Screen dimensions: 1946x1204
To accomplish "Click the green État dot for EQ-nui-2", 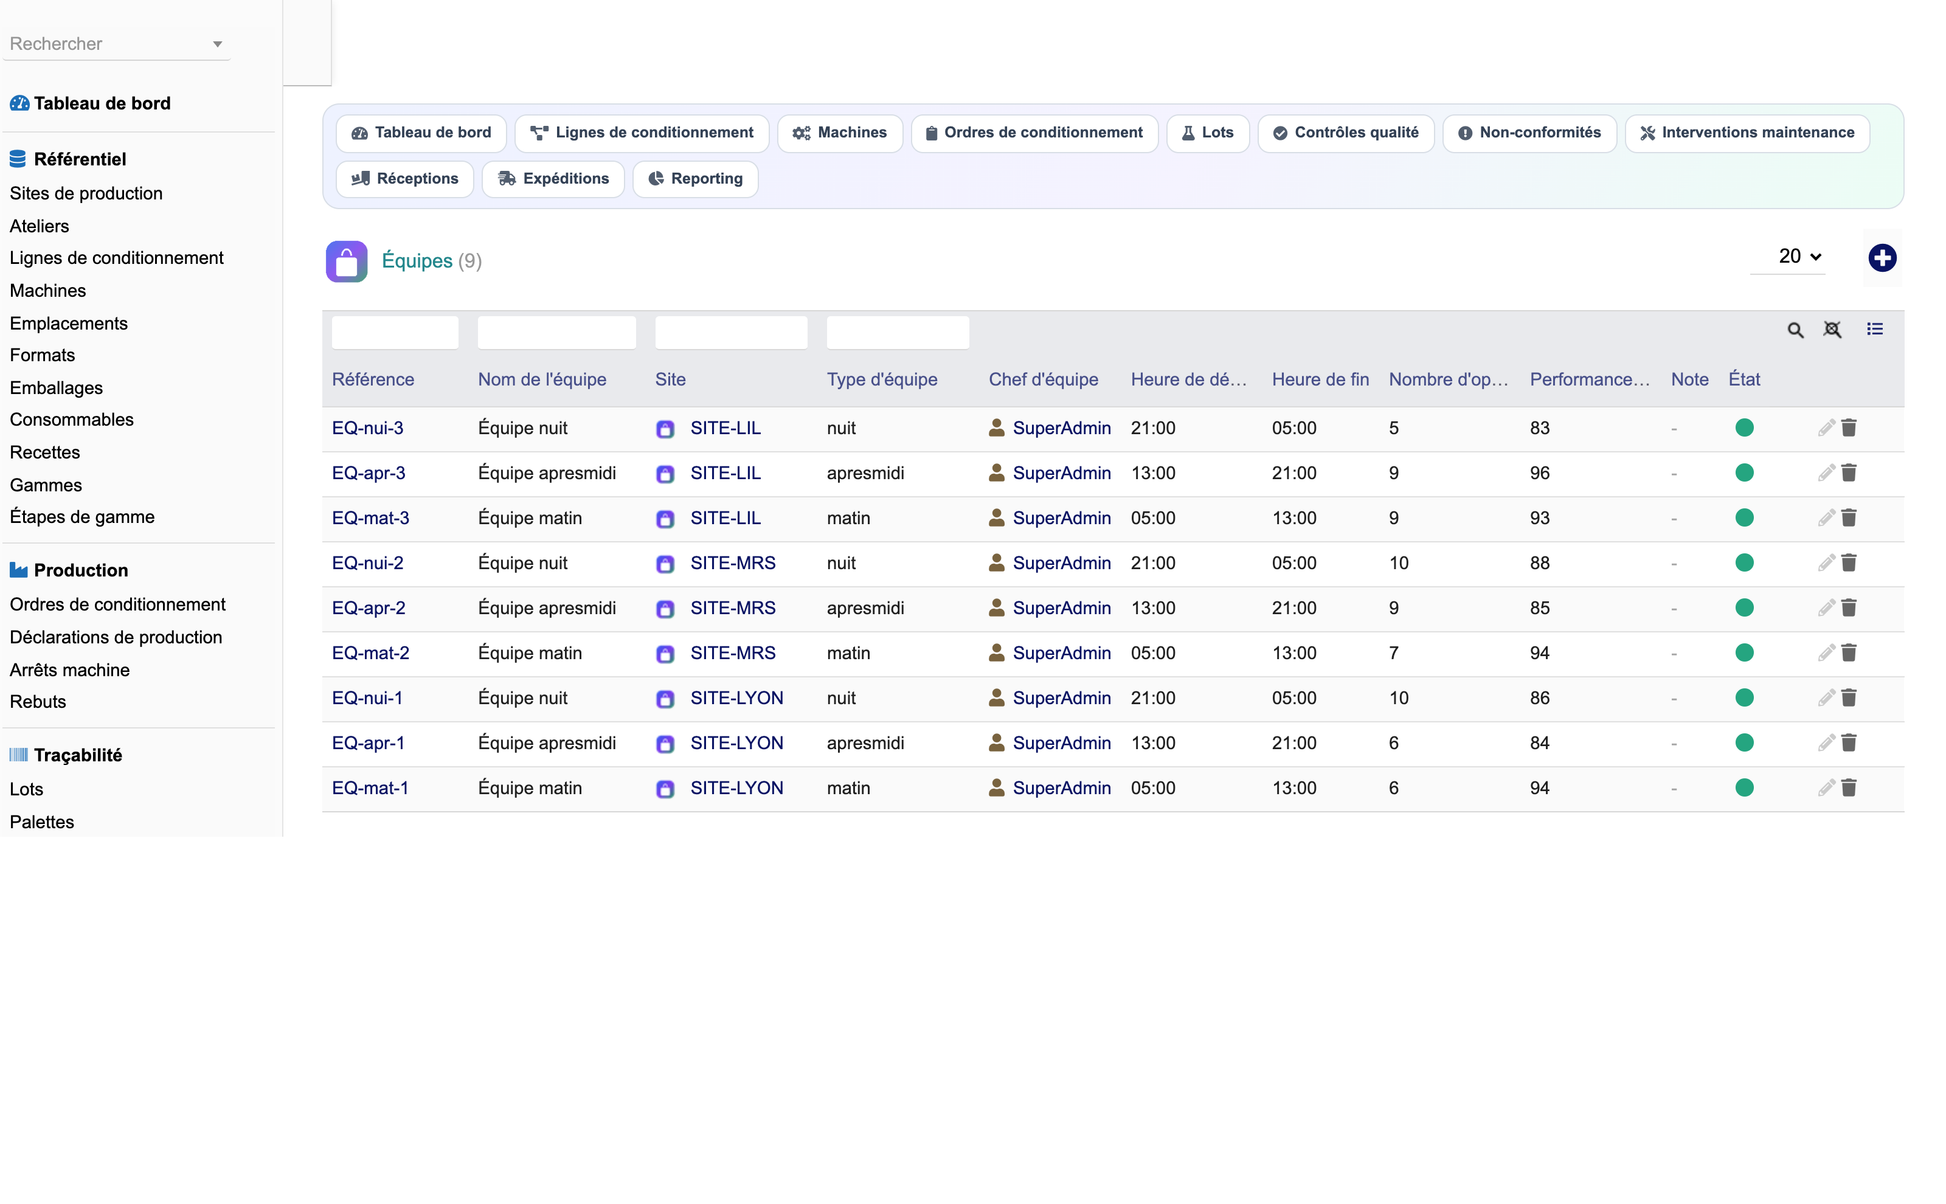I will click(1744, 563).
